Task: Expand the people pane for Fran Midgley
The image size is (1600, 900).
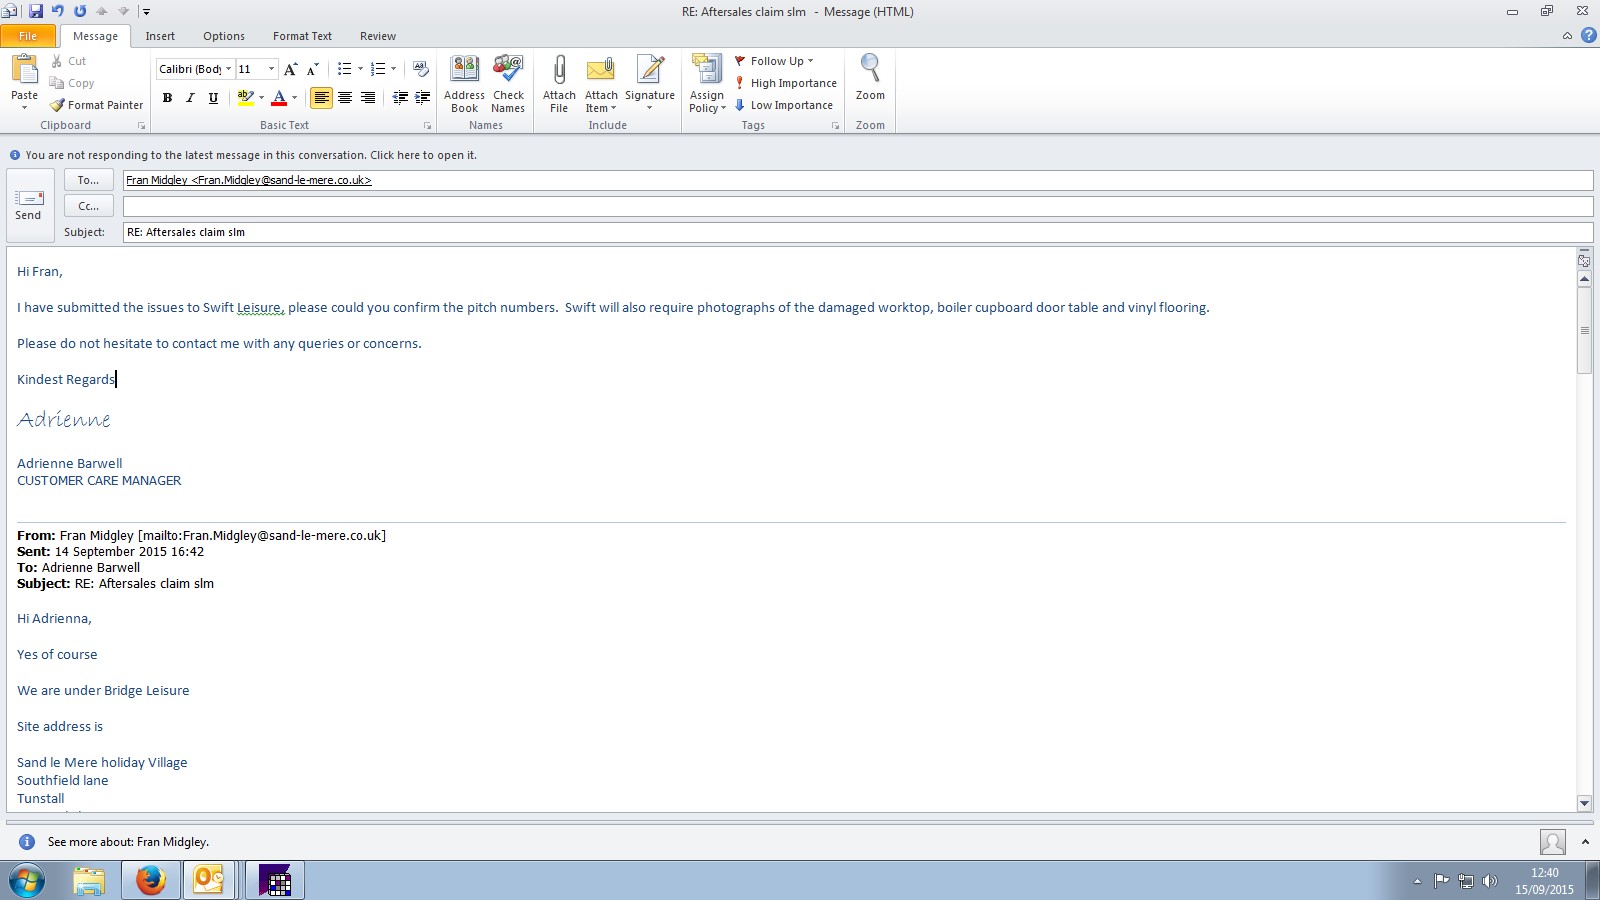Action: point(1585,842)
